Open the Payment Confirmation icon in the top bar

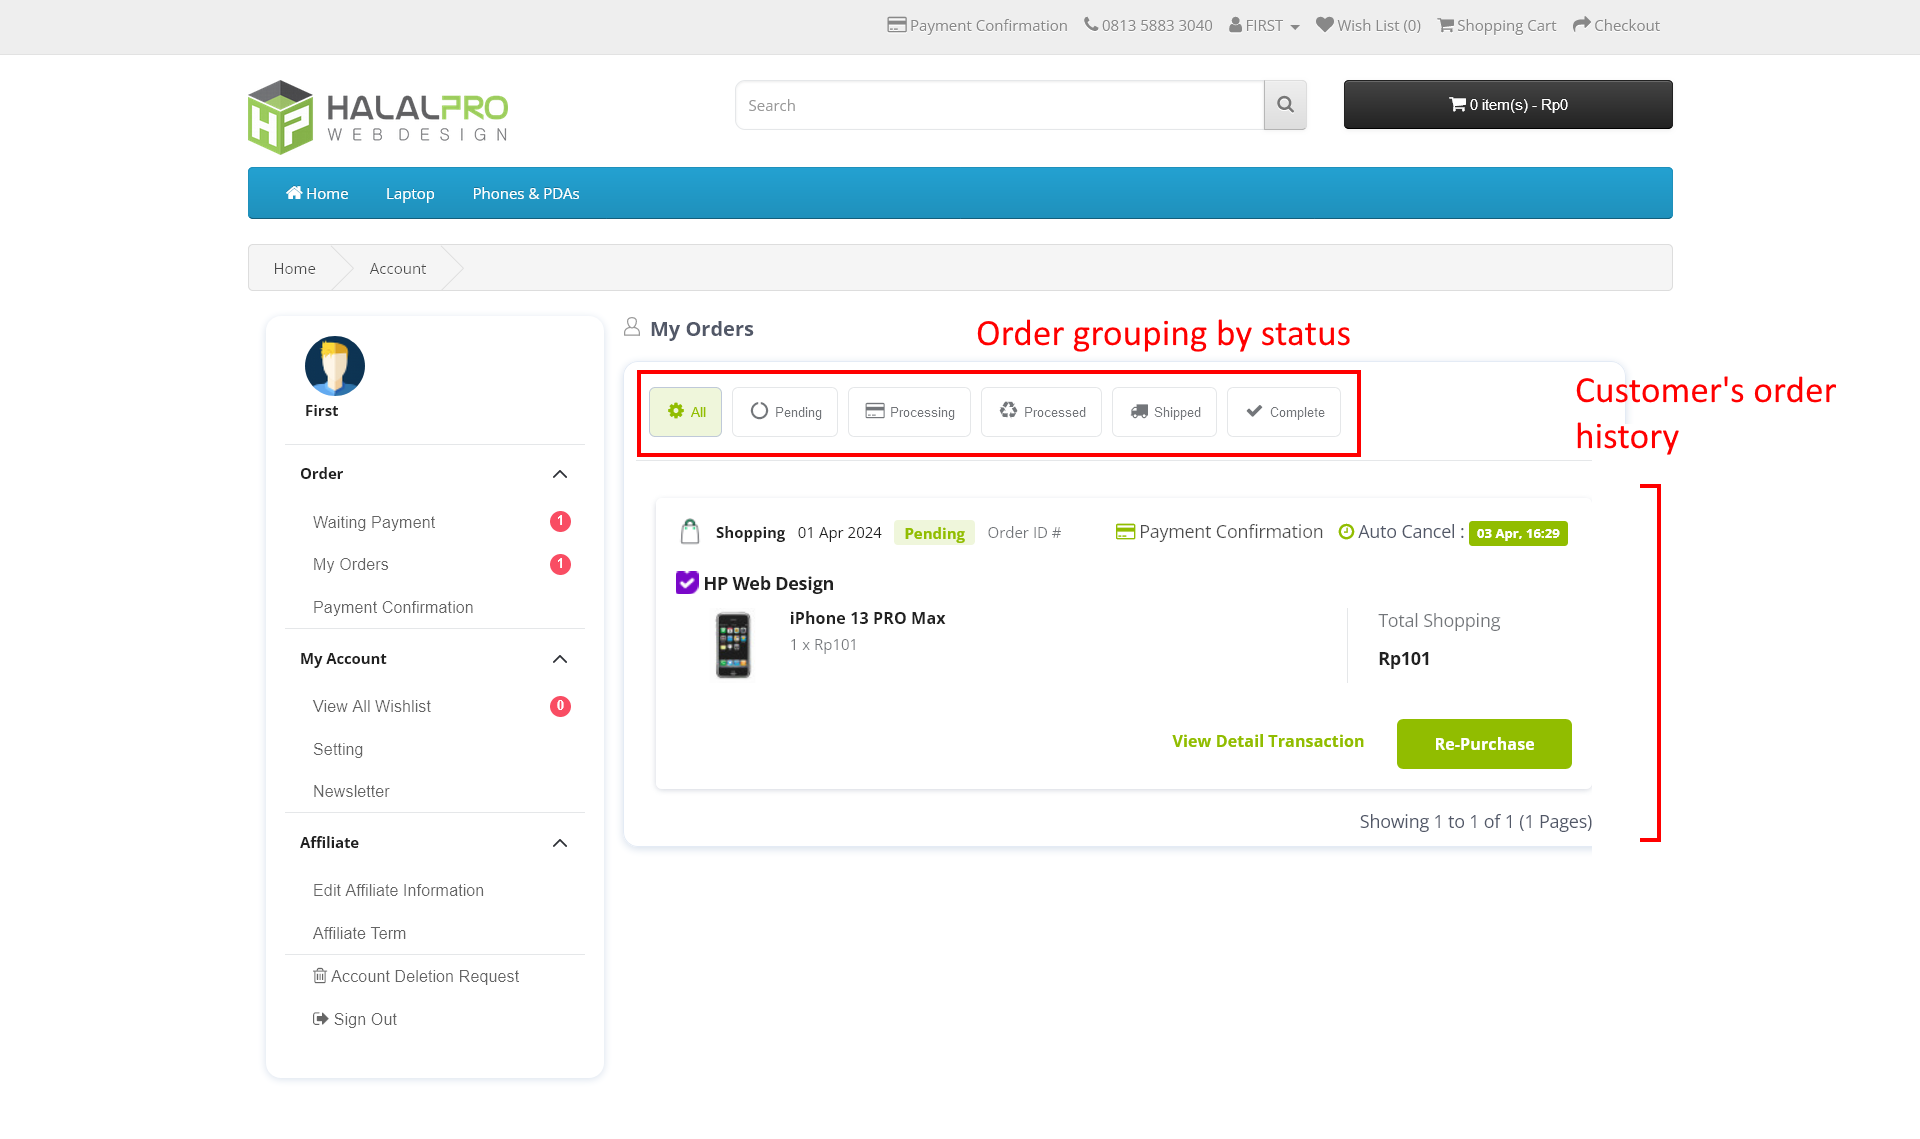pos(896,24)
